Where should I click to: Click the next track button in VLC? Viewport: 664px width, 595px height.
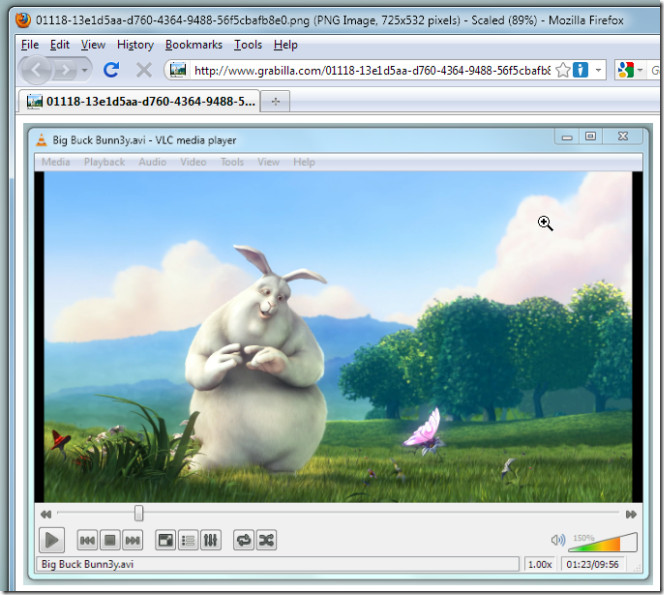pos(133,540)
